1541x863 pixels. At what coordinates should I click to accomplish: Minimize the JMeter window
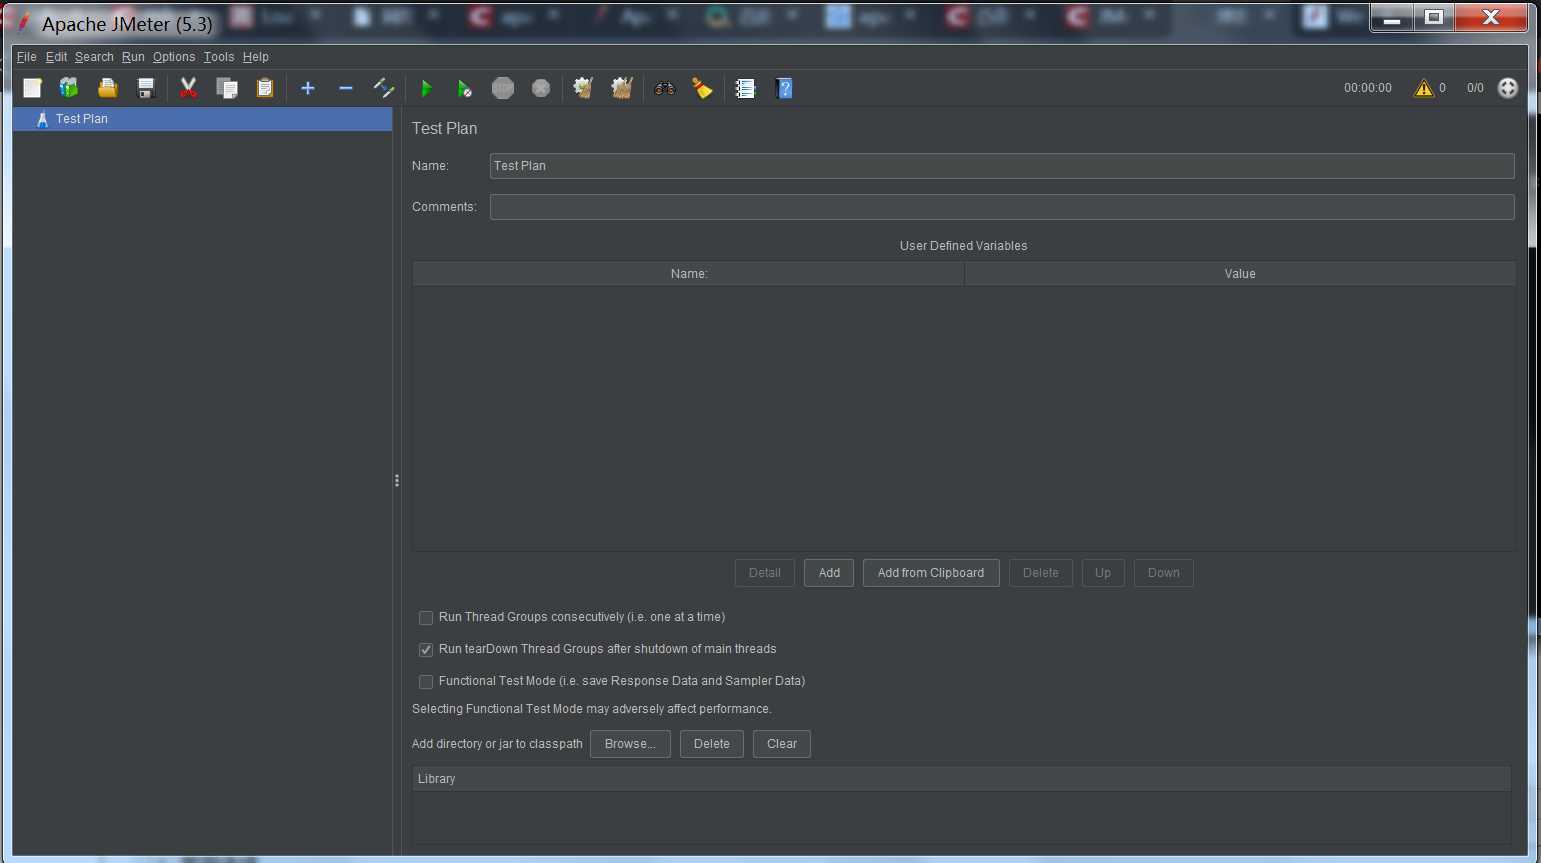click(1392, 17)
